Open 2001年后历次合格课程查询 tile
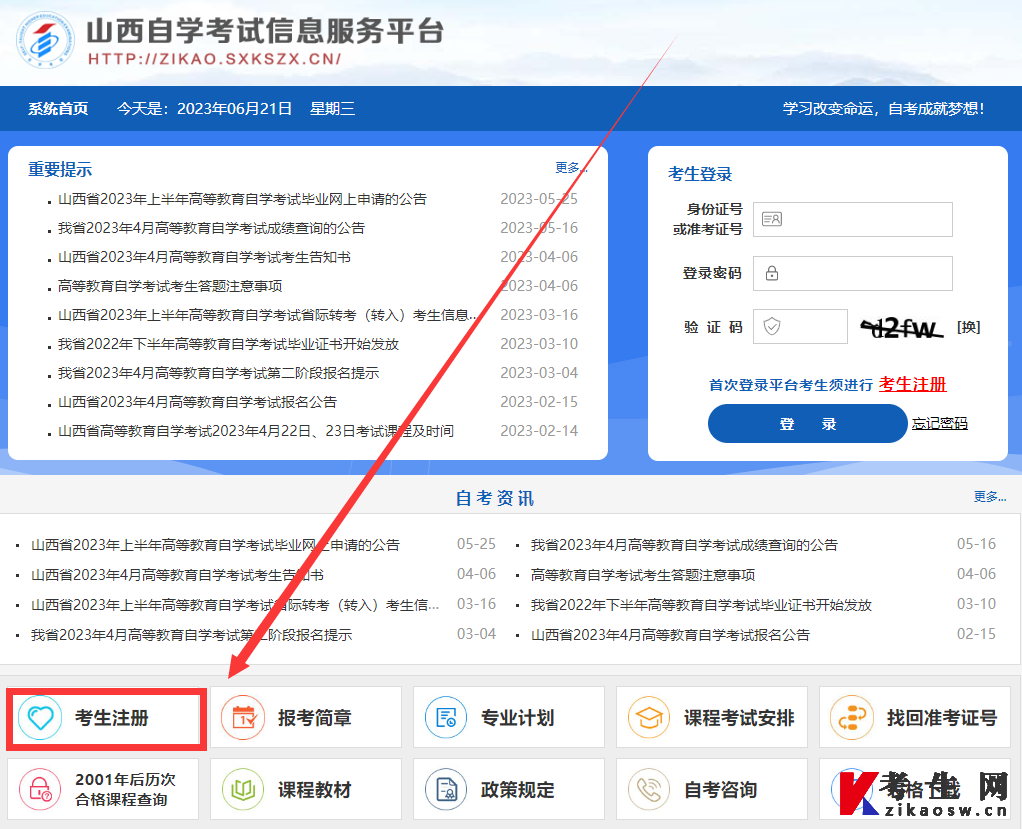Image resolution: width=1022 pixels, height=829 pixels. 103,789
